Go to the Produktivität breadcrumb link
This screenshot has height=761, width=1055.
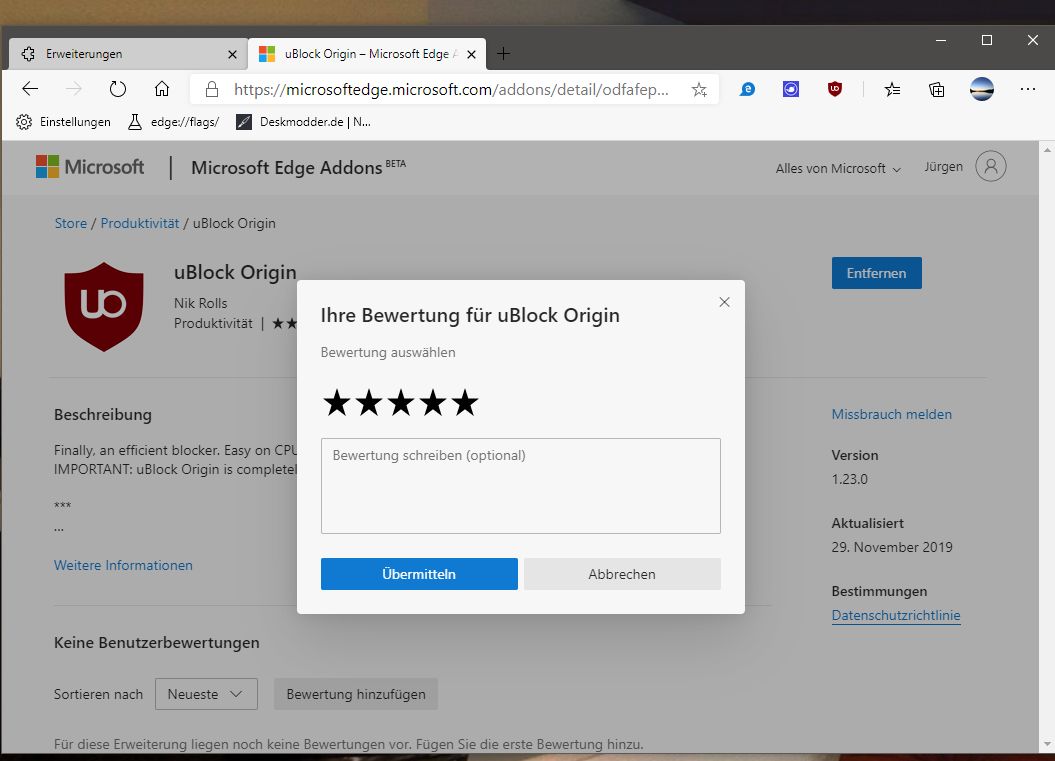pos(140,223)
